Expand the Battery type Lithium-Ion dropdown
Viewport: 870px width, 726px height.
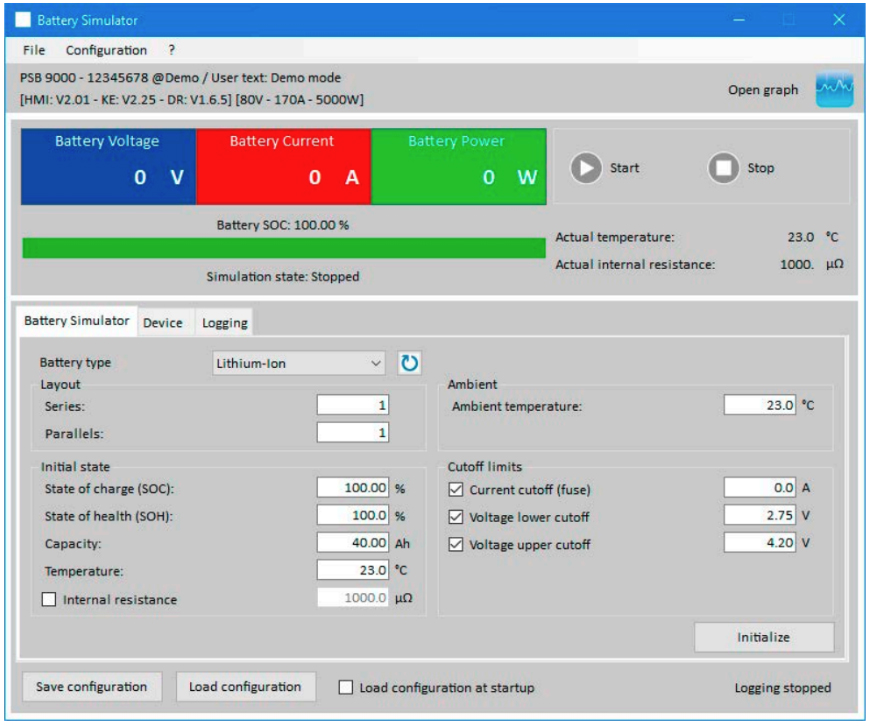click(x=299, y=363)
